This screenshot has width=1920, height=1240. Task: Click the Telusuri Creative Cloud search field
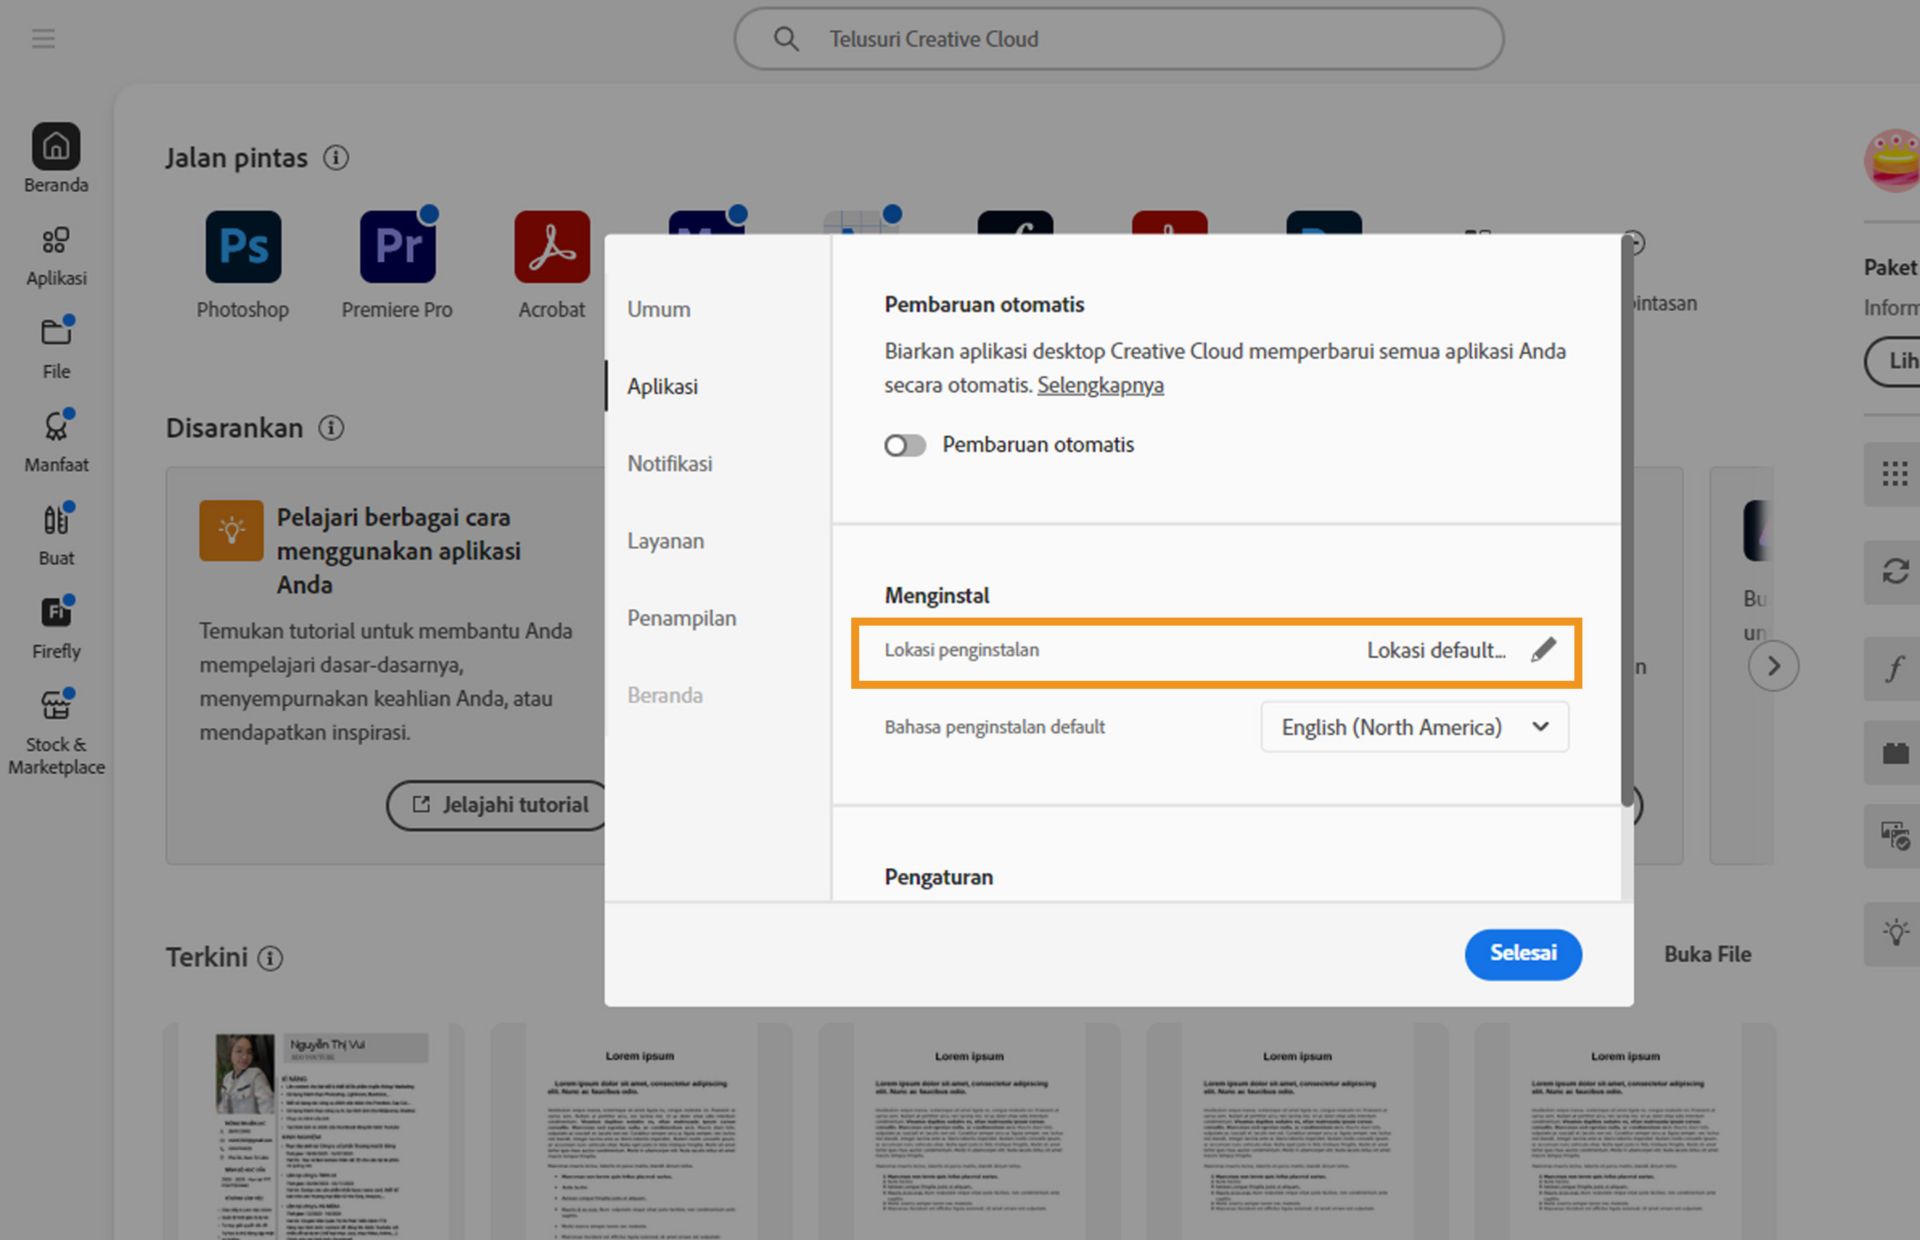pyautogui.click(x=1120, y=39)
